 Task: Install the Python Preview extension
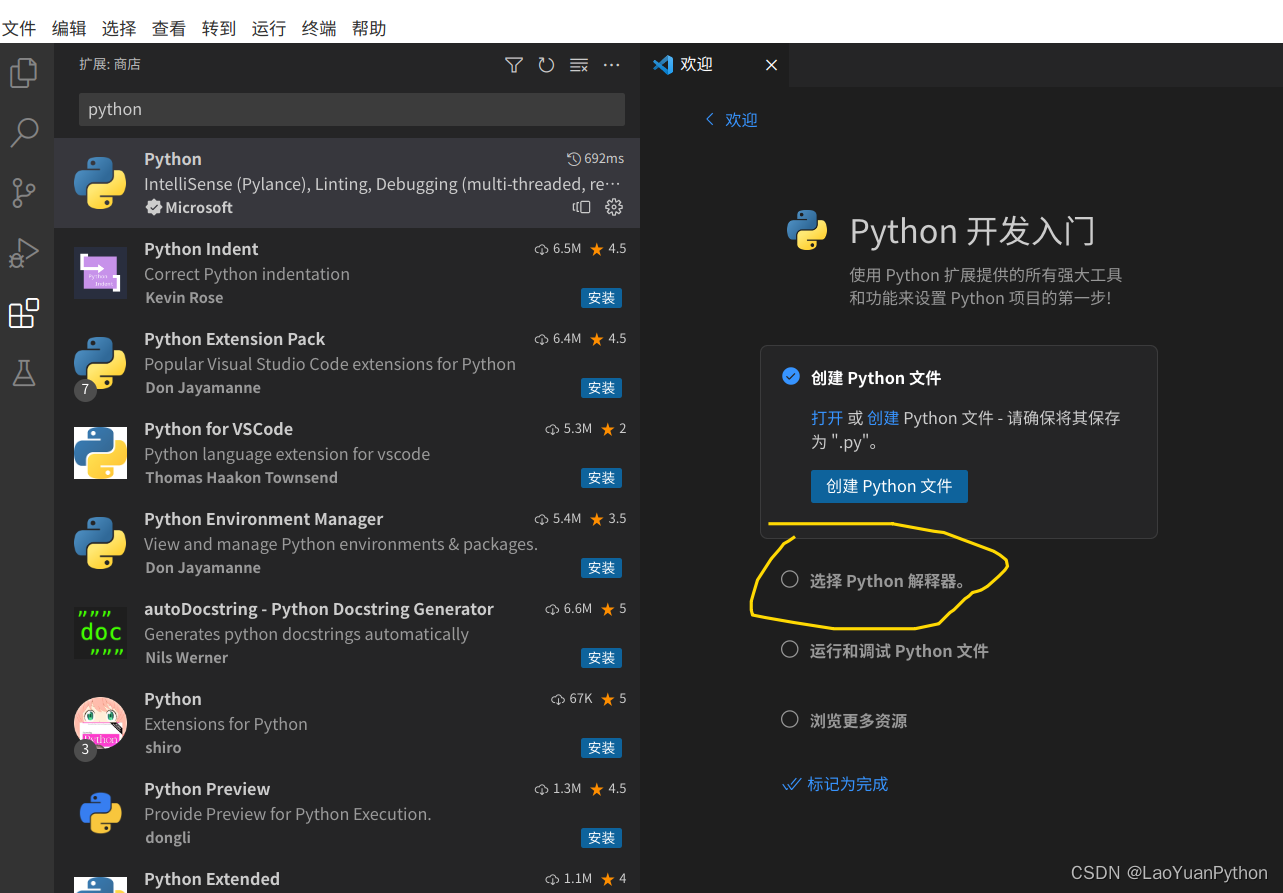click(602, 838)
